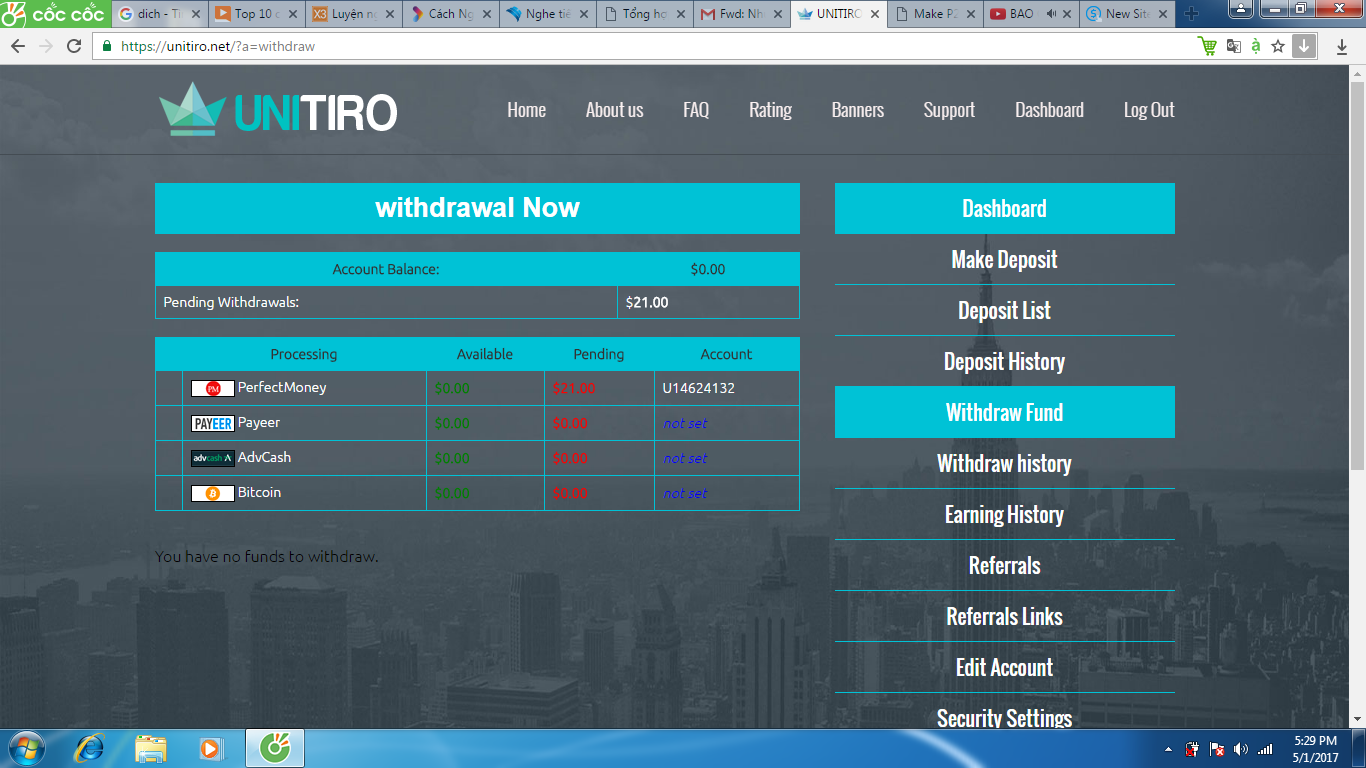
Task: Switch to the 'Nghe' tab
Action: (547, 14)
